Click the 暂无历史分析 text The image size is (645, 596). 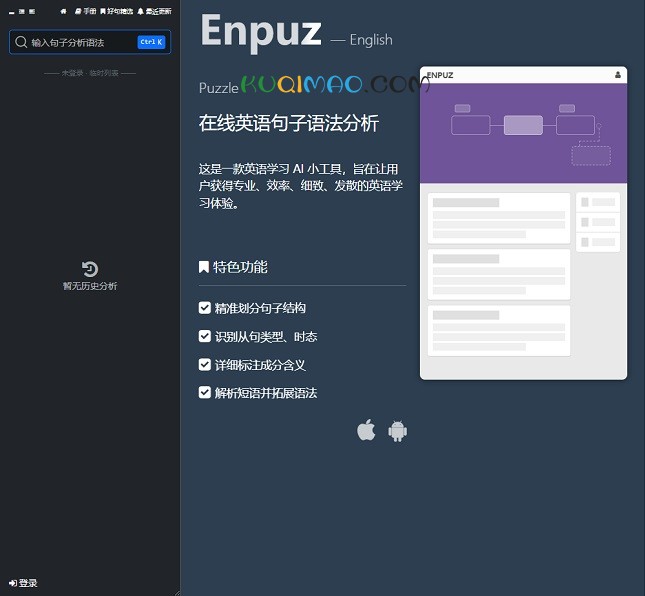(90, 286)
